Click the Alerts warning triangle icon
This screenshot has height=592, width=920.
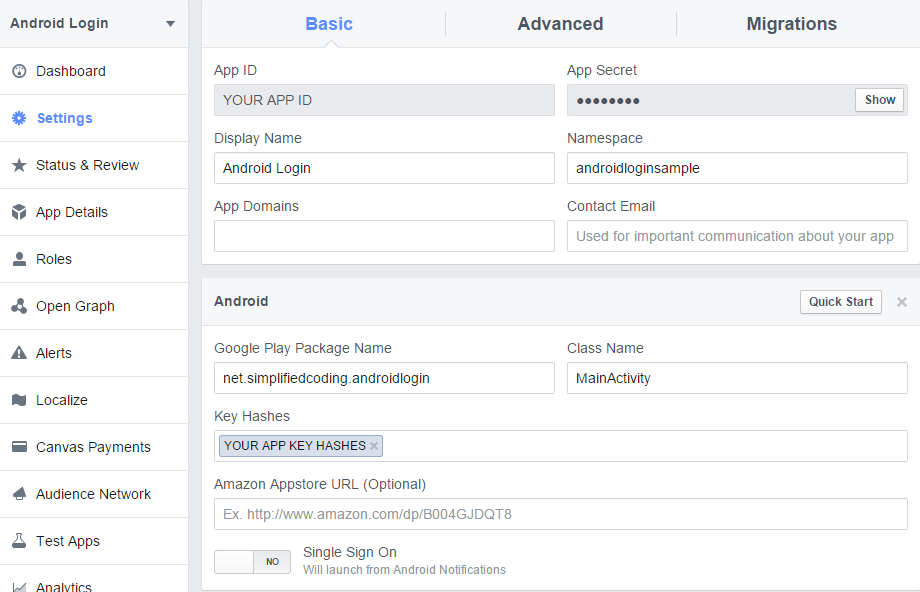click(19, 353)
